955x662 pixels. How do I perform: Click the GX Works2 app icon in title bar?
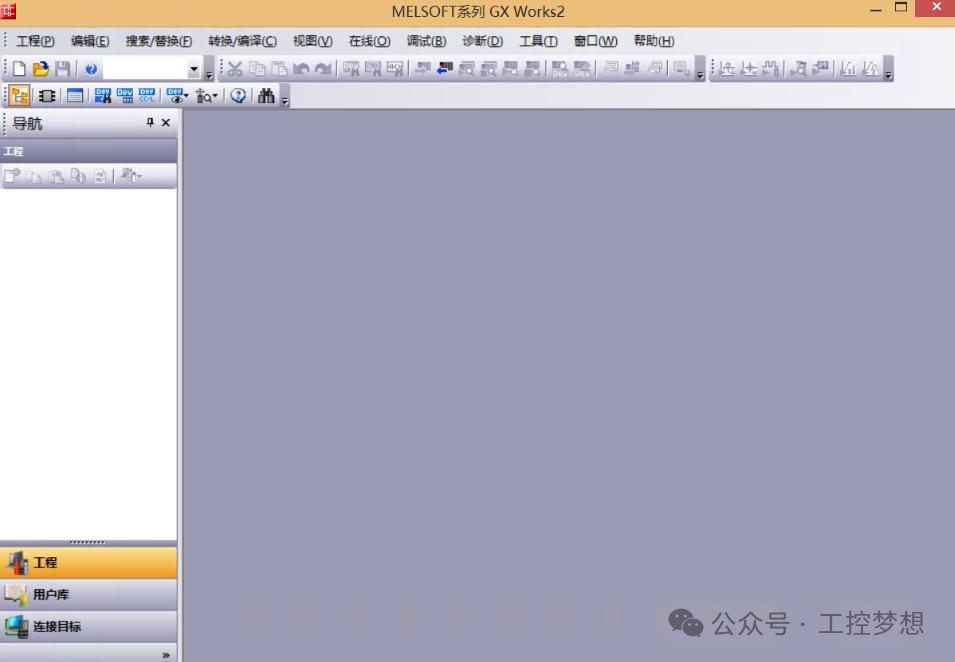[8, 10]
